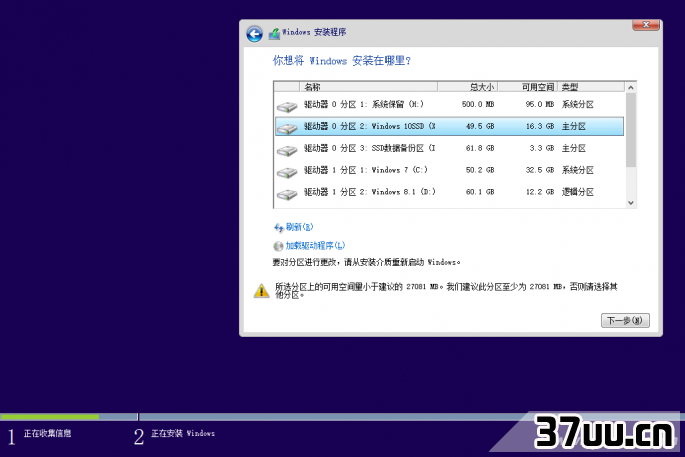Click the 16.3 GB free space cell

click(x=540, y=126)
